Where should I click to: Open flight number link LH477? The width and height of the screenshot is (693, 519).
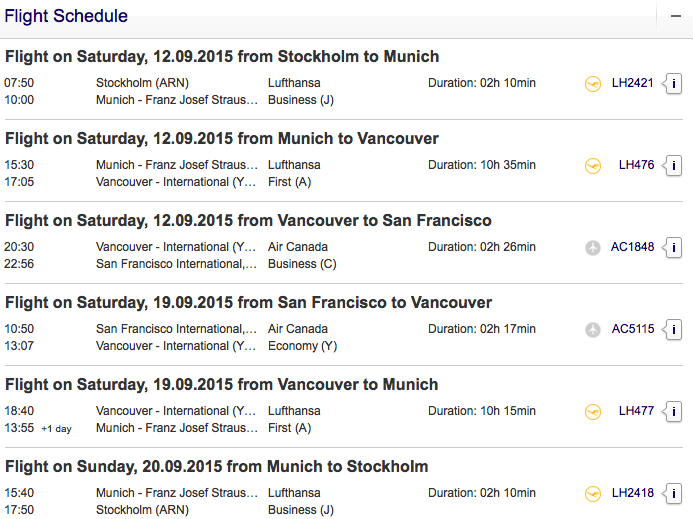point(636,410)
